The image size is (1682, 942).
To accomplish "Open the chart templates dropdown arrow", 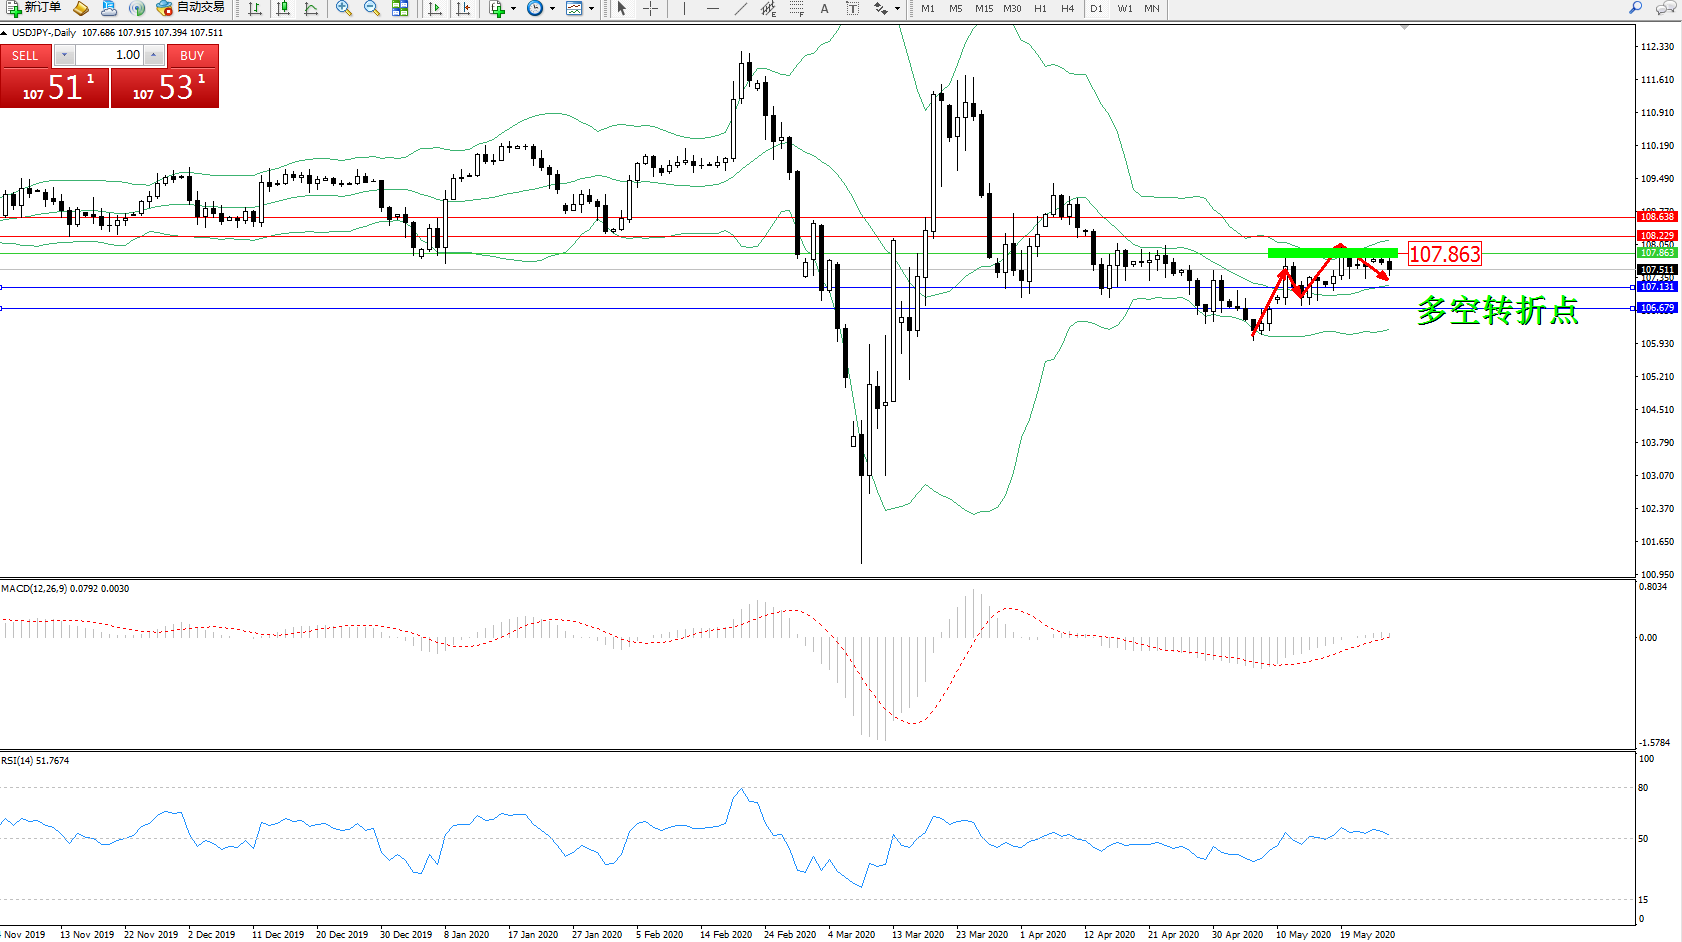I will pos(591,8).
